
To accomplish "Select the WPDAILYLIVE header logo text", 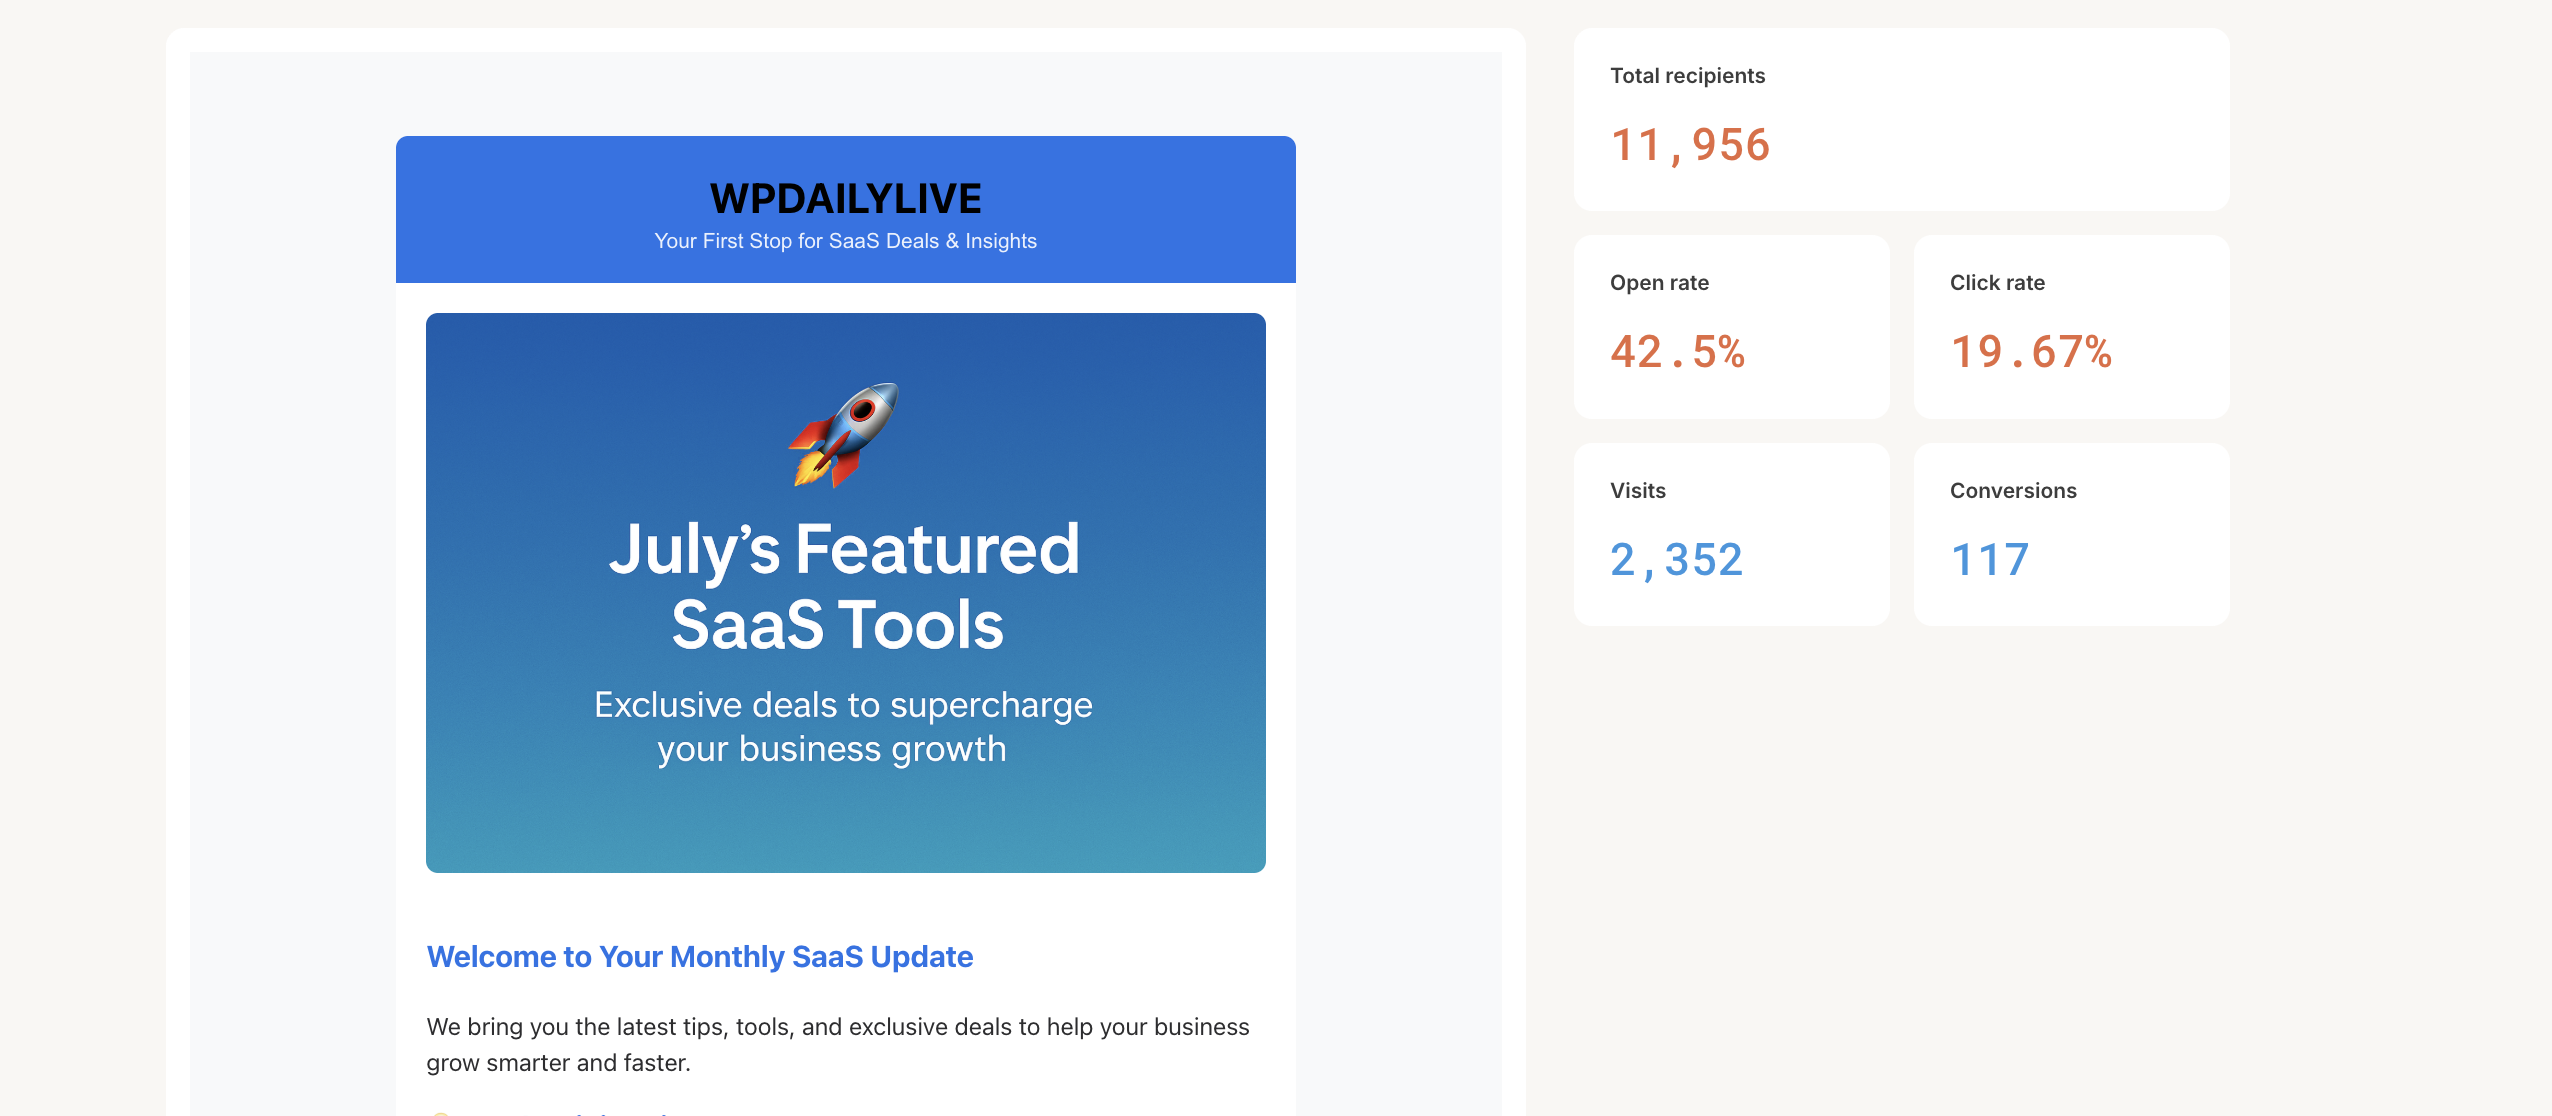I will (845, 197).
